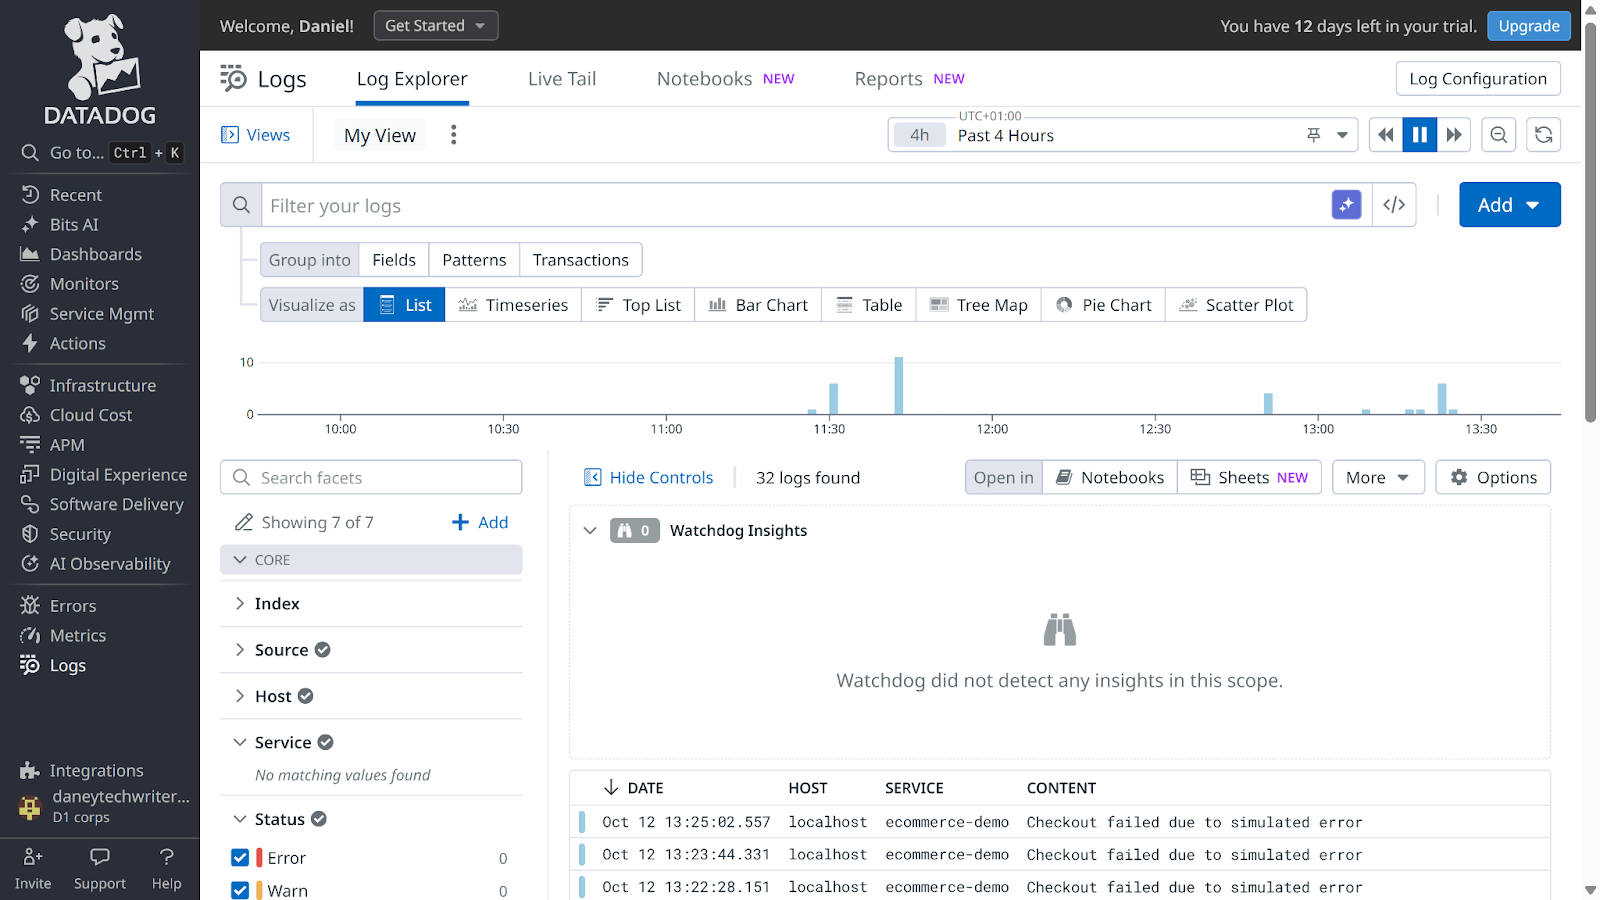
Task: Zoom out the time range
Action: pos(1498,135)
